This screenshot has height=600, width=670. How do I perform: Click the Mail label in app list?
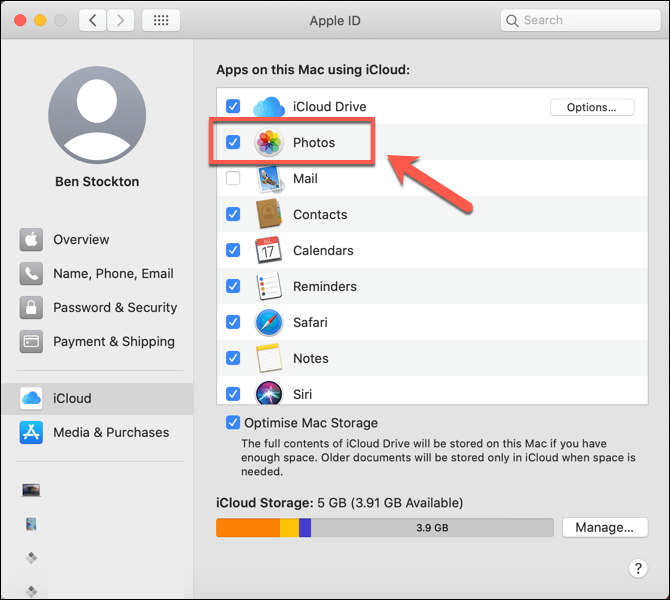point(305,179)
